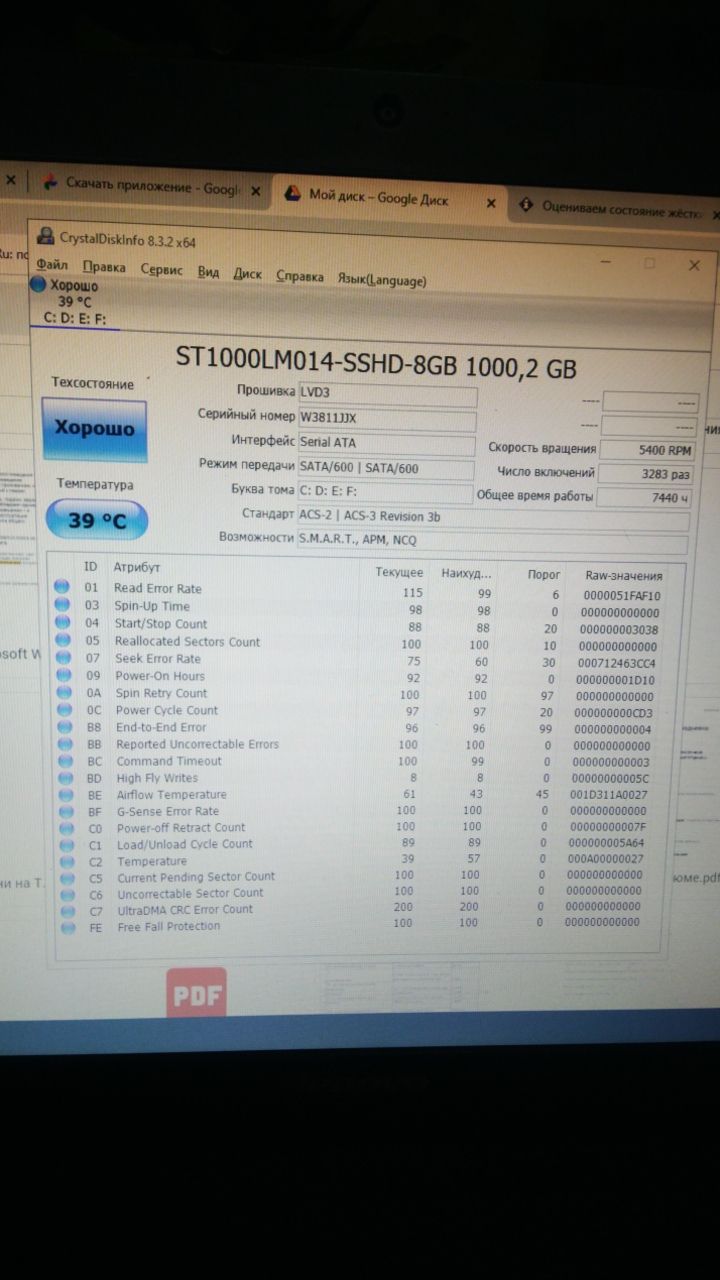The width and height of the screenshot is (720, 1280).
Task: Click the red PDF file icon behind the window
Action: pos(196,993)
